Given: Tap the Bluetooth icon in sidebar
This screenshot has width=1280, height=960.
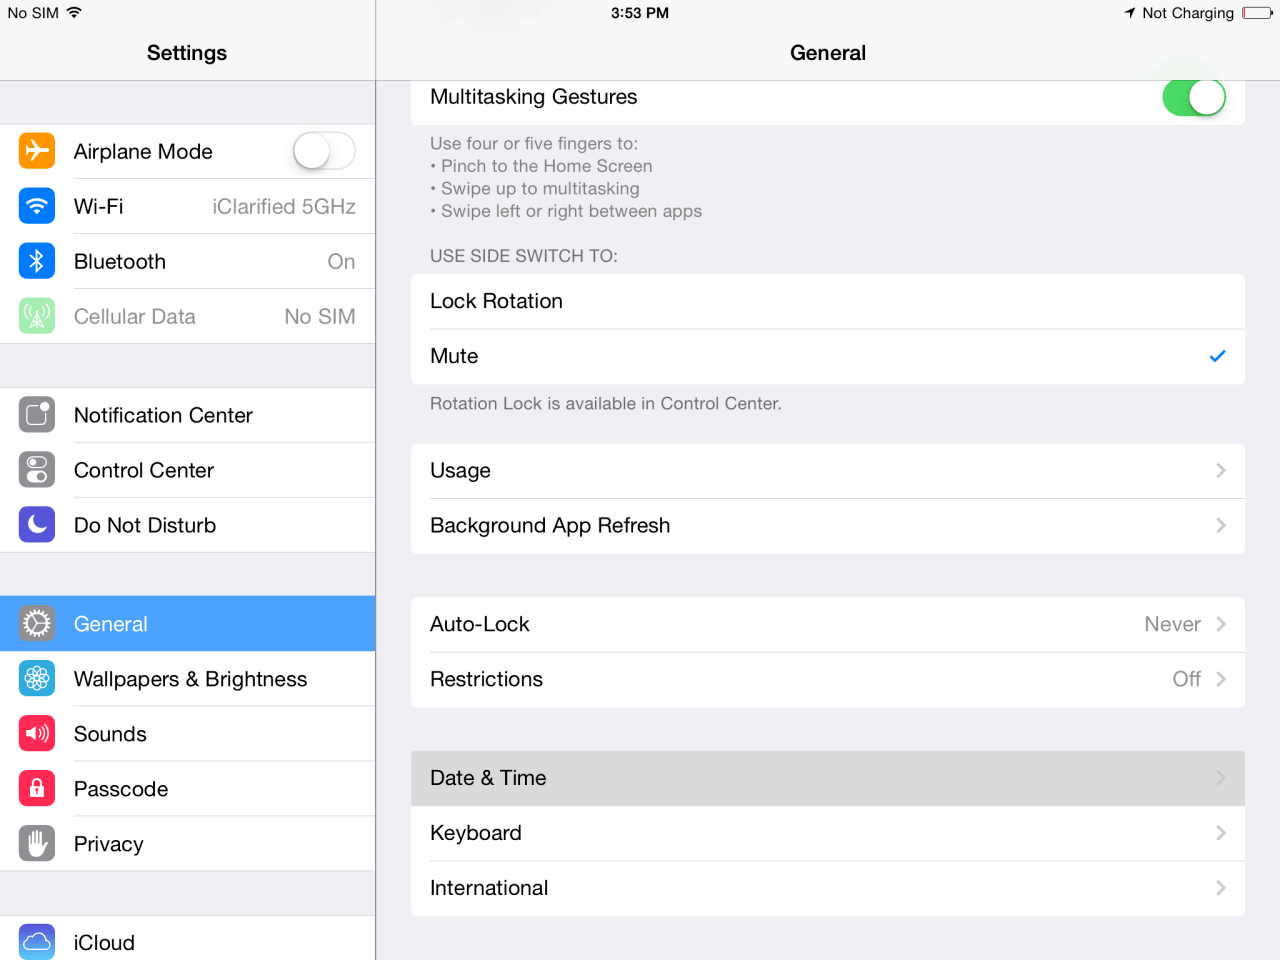Looking at the screenshot, I should point(37,261).
